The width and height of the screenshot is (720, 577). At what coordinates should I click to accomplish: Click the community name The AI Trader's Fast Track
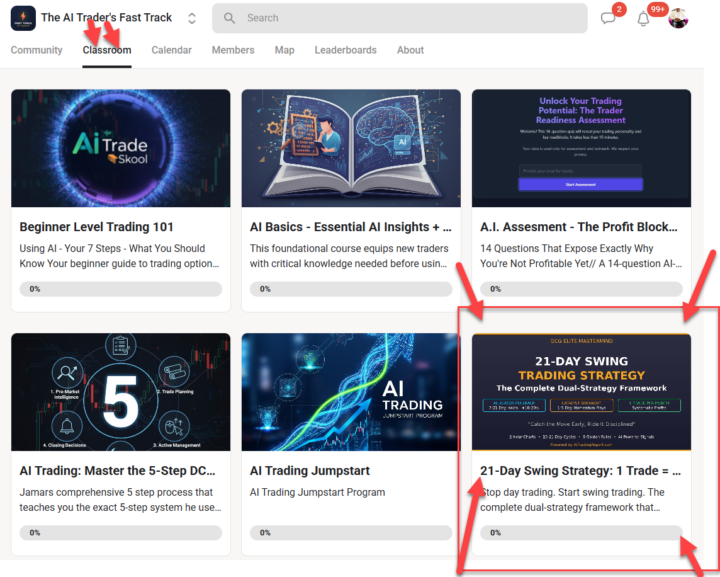point(107,17)
